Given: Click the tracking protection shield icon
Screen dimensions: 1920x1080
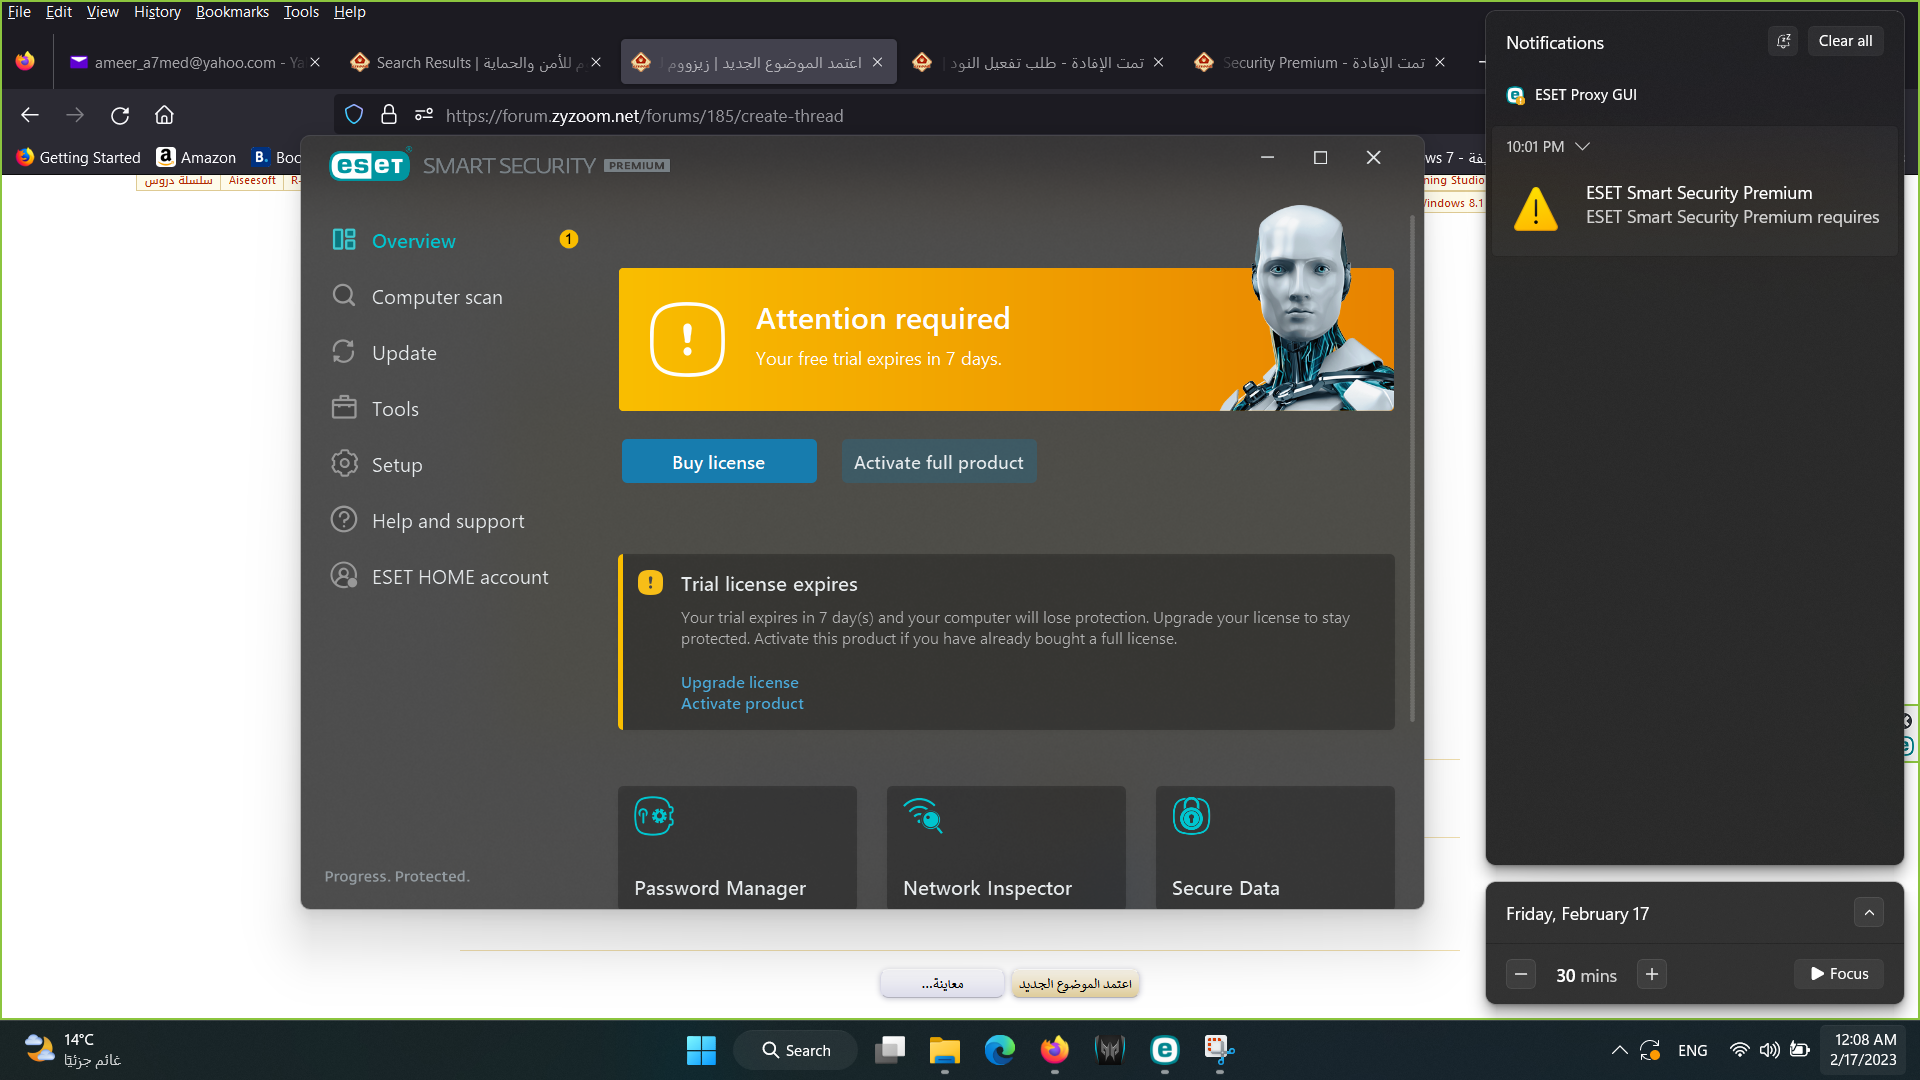Looking at the screenshot, I should coord(354,115).
